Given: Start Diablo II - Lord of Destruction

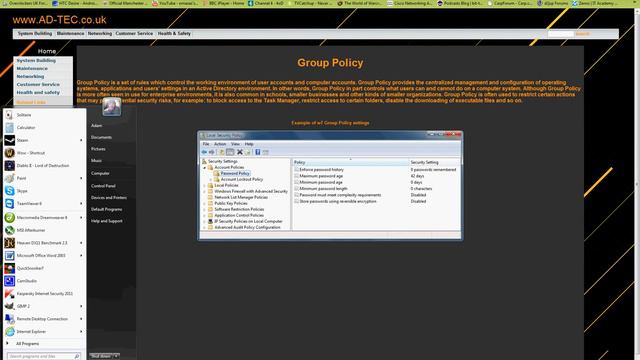Looking at the screenshot, I should [43, 166].
